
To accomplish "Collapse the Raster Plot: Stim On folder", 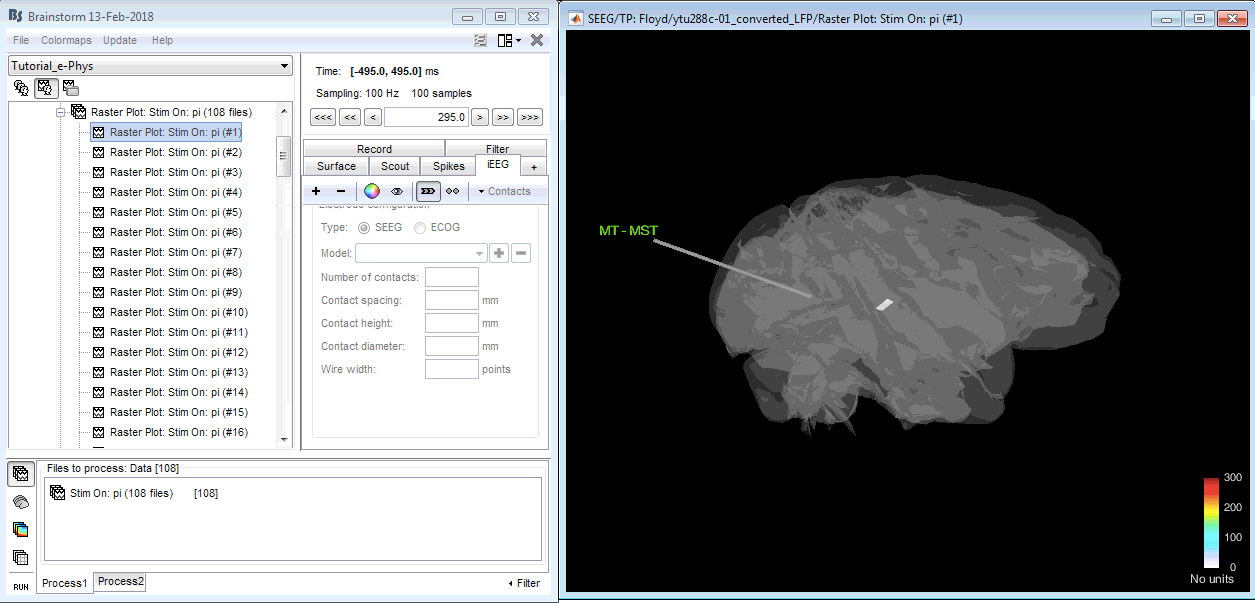I will coord(60,112).
